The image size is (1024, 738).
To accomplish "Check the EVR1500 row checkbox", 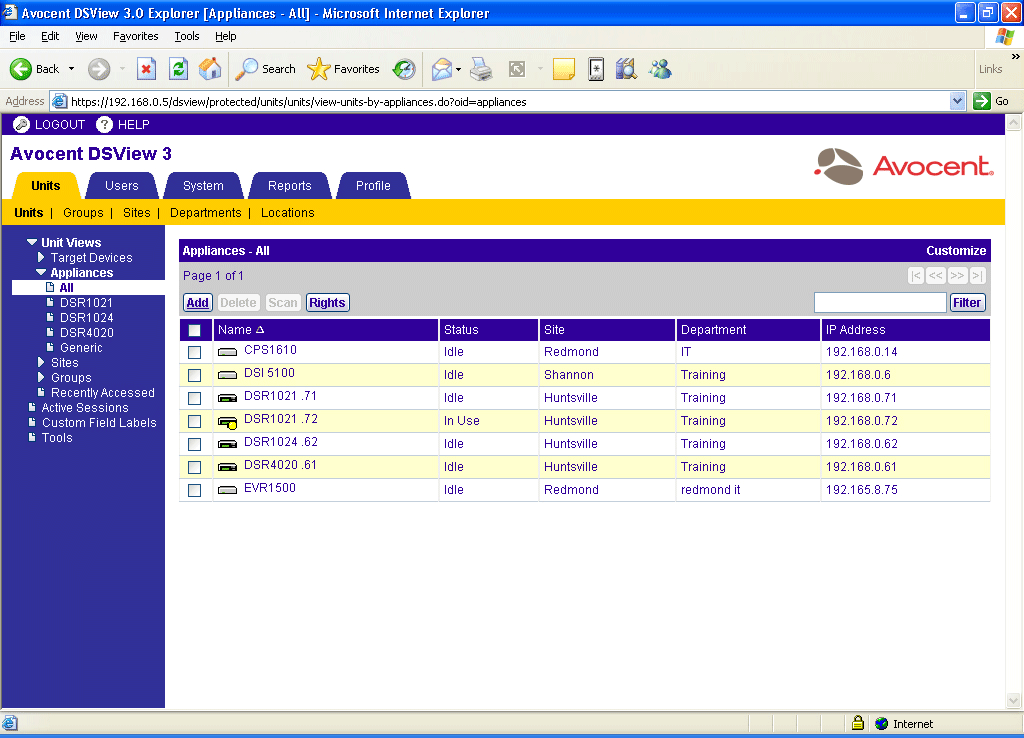I will click(x=195, y=490).
